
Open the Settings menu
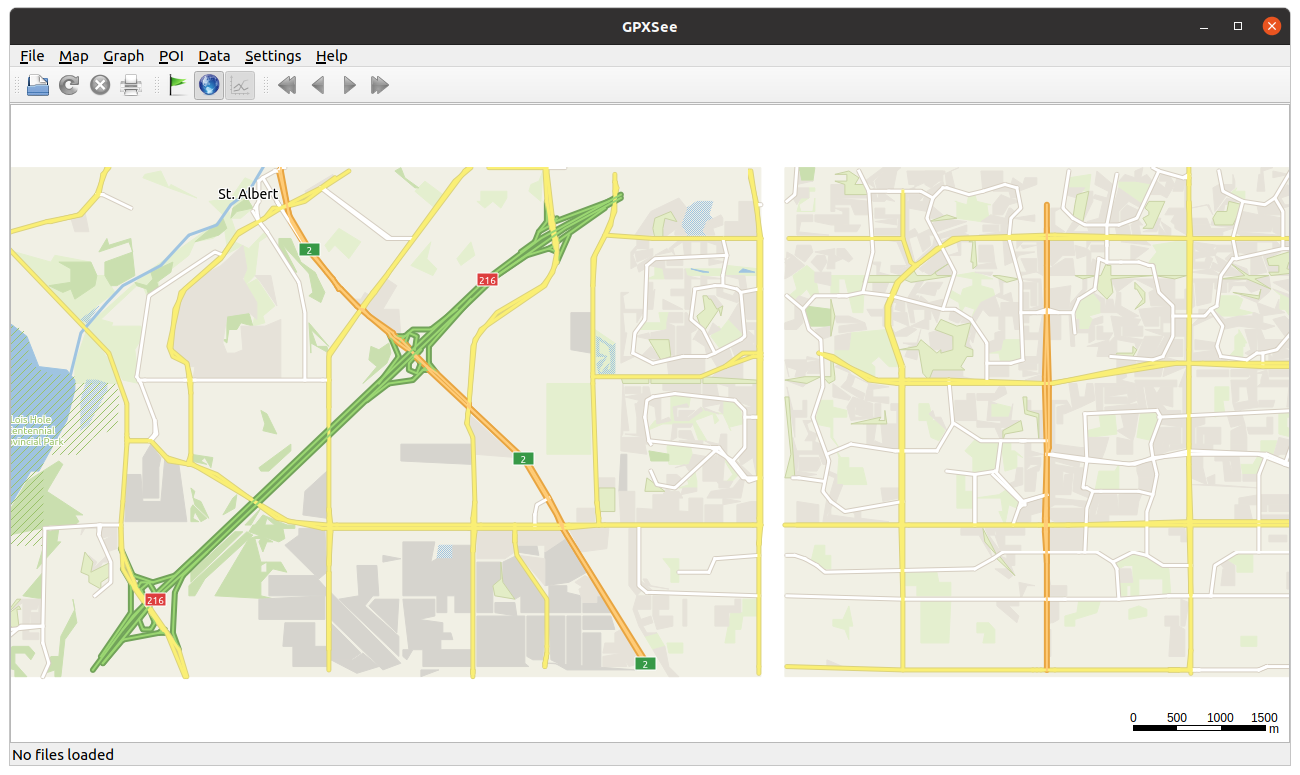point(273,56)
